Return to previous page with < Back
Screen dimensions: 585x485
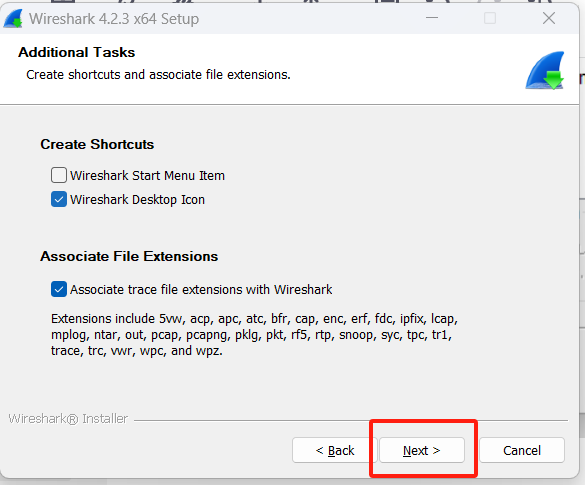pyautogui.click(x=335, y=450)
